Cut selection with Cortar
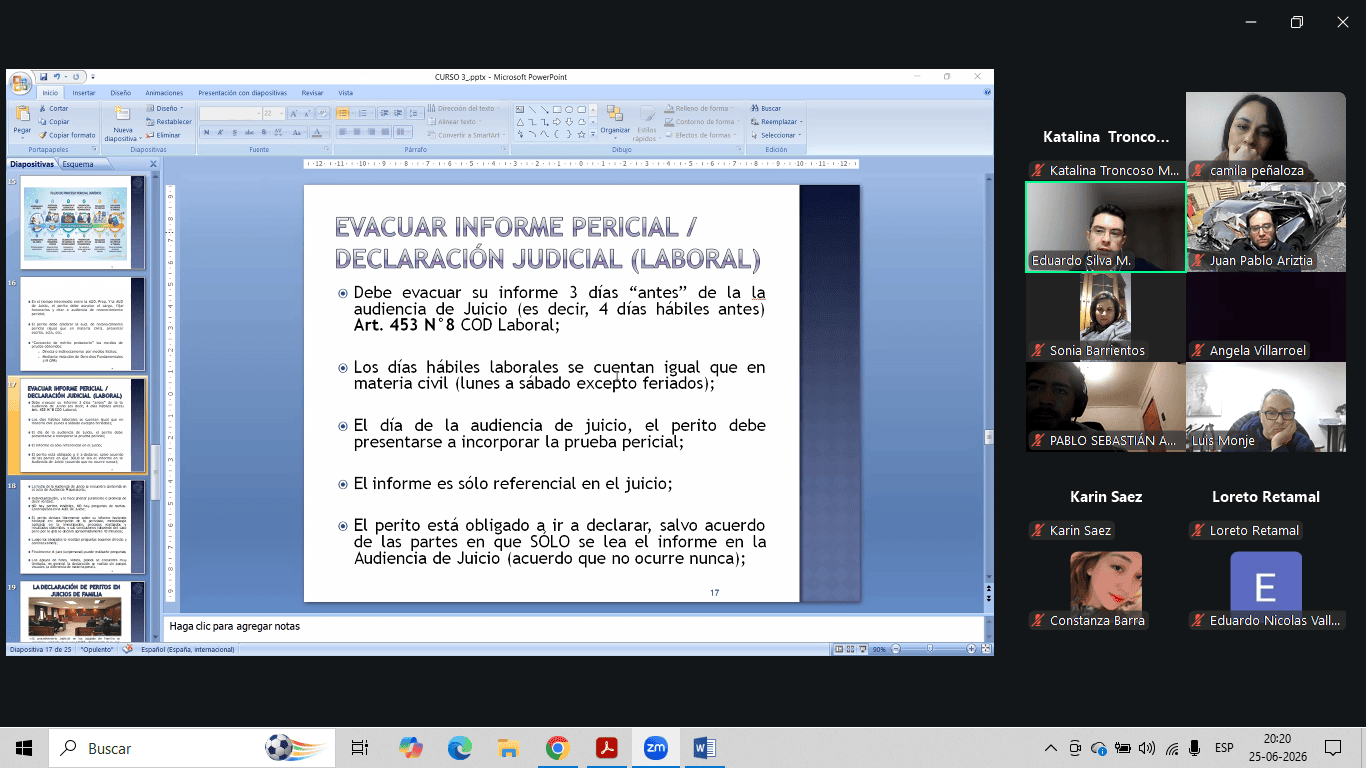 (53, 108)
